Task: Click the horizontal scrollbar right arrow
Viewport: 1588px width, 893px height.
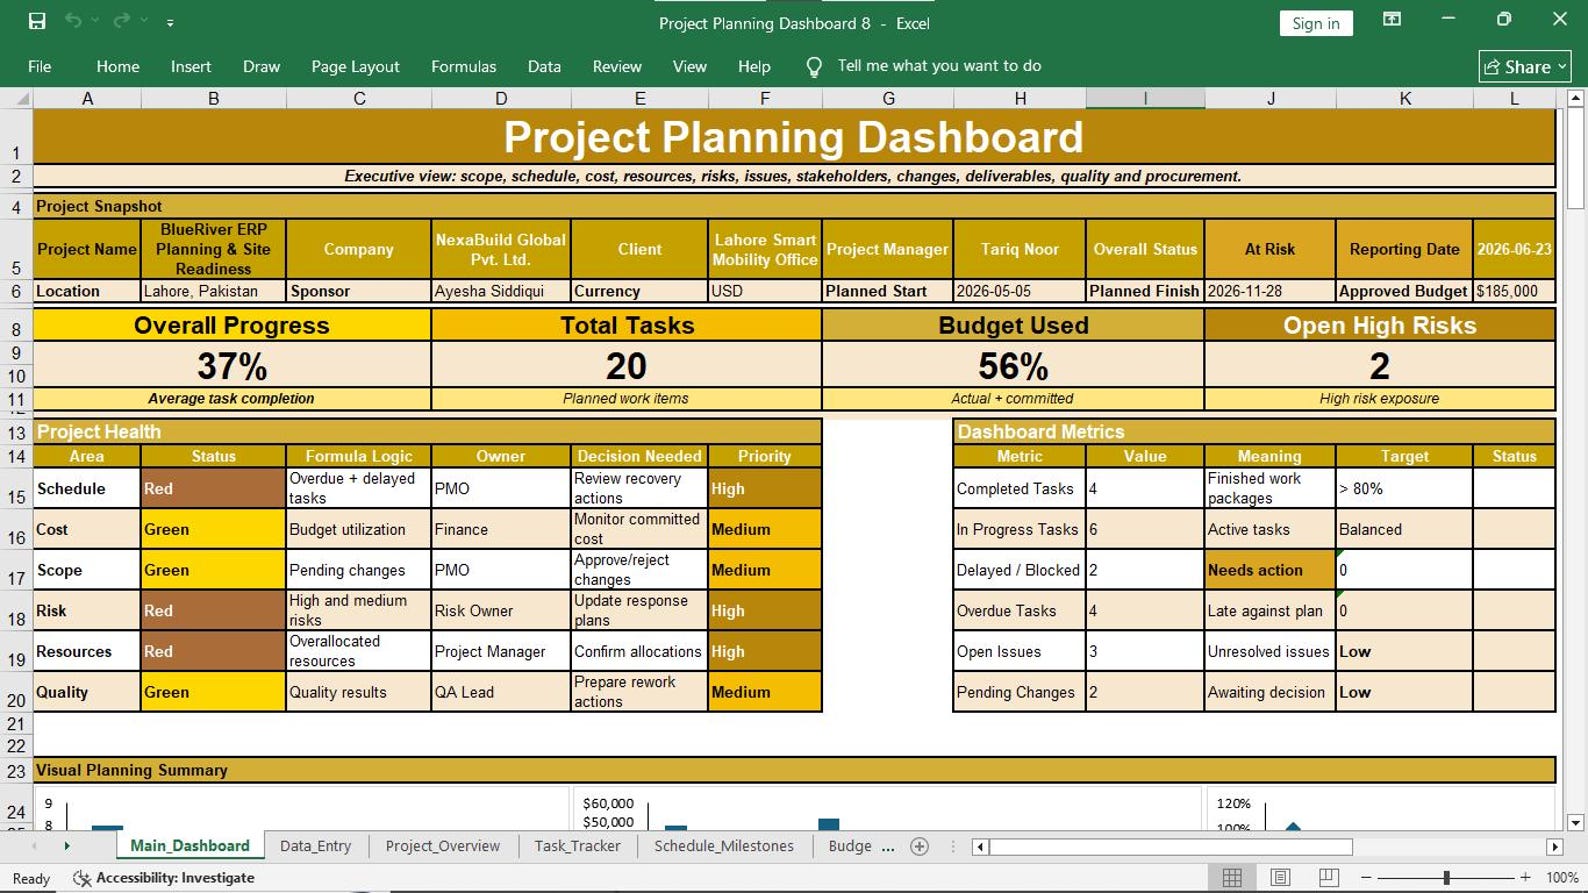Action: coord(1554,847)
